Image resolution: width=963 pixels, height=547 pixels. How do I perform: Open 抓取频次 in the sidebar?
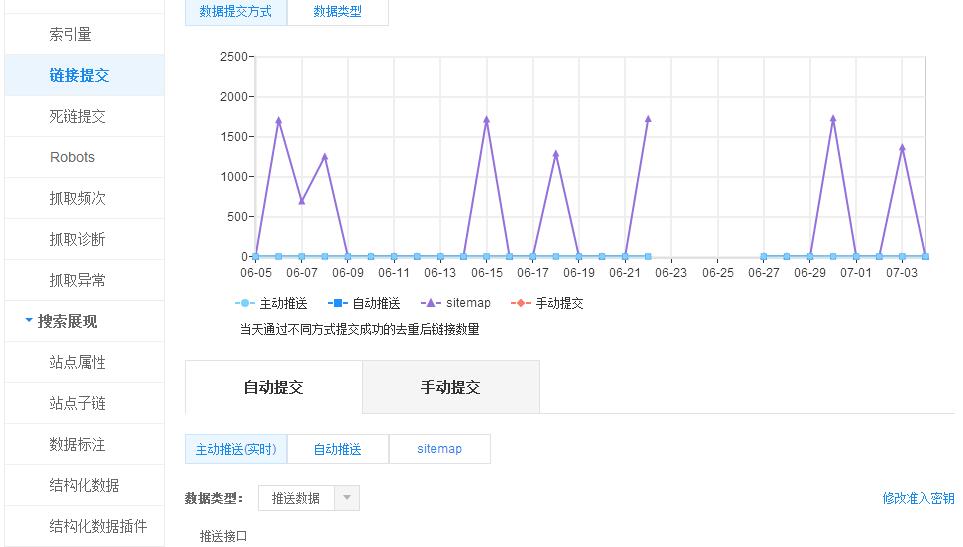click(78, 198)
